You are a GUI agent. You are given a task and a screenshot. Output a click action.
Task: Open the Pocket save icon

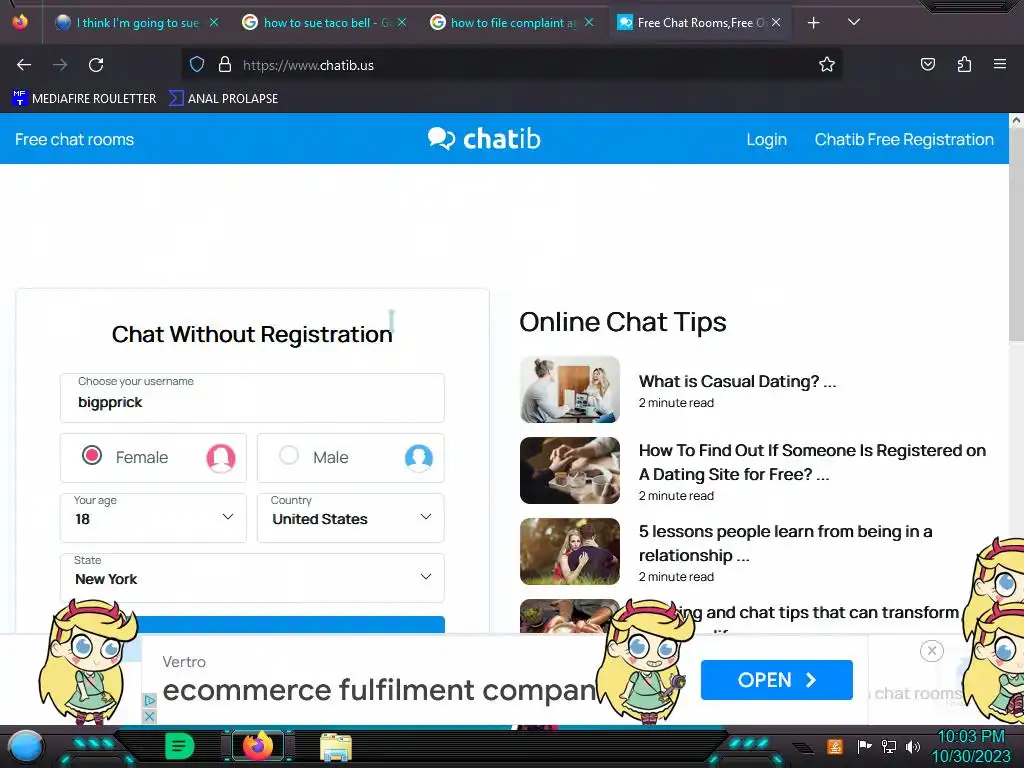(x=927, y=64)
